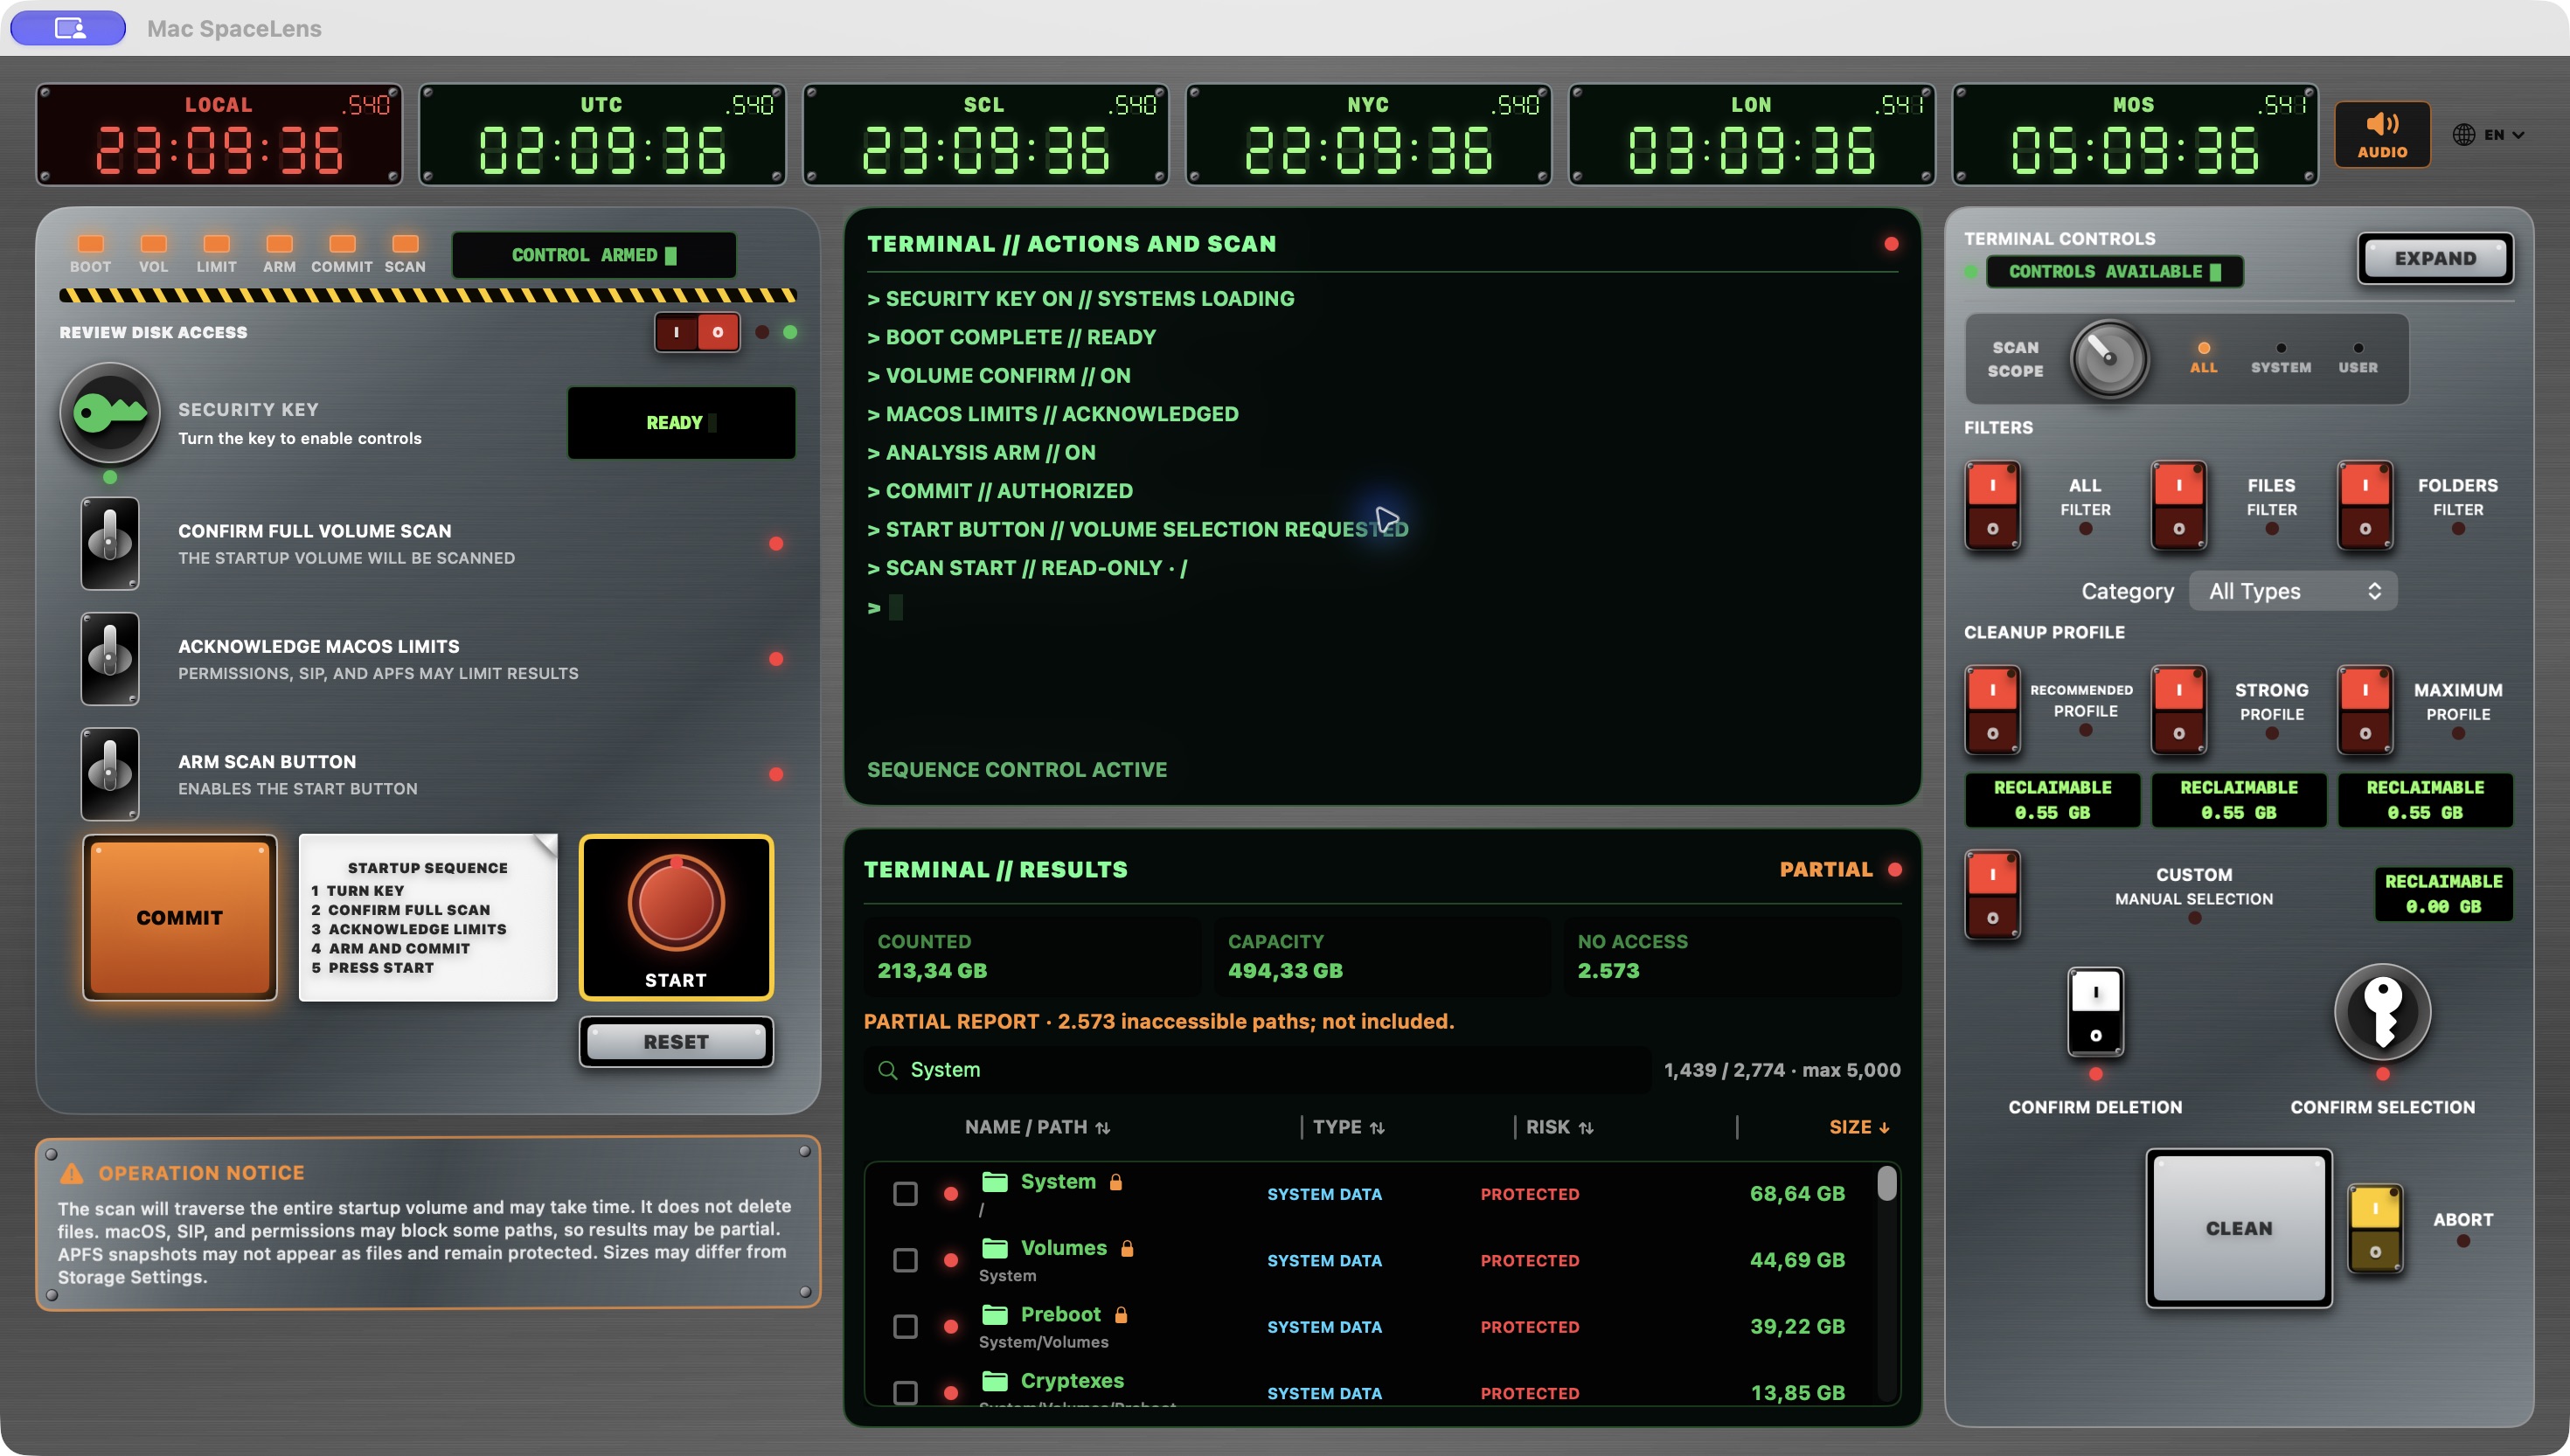This screenshot has width=2570, height=1456.
Task: Click the Startup Sequence note card
Action: click(x=428, y=917)
